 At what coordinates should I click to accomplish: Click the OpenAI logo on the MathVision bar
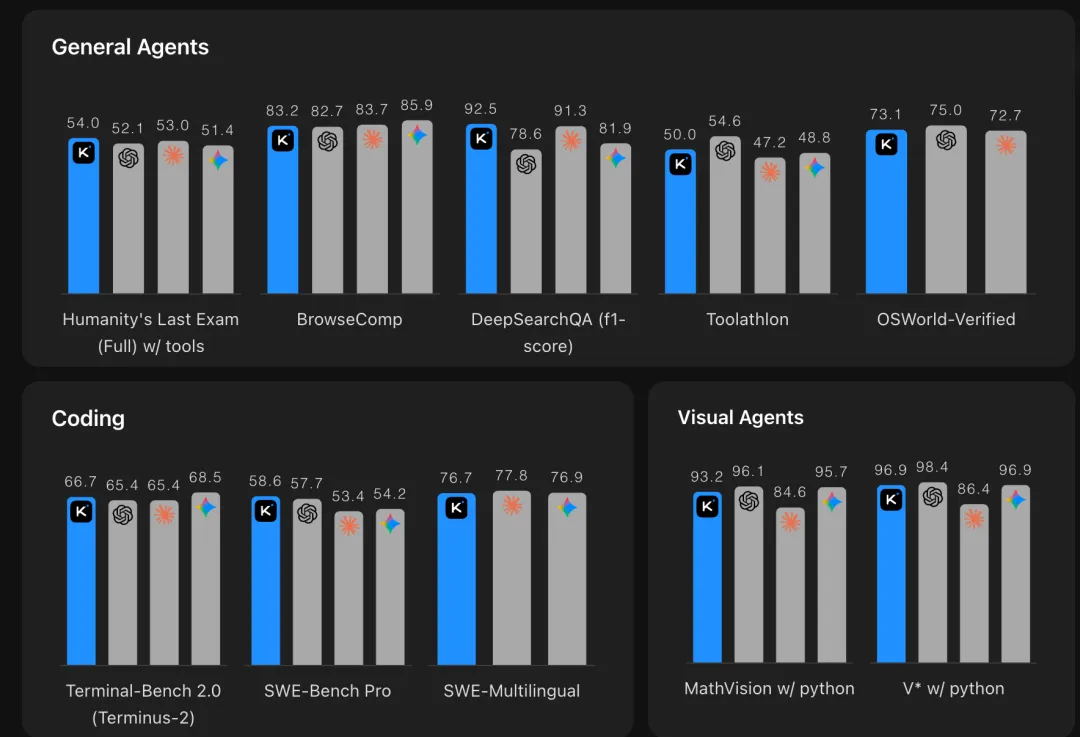pos(749,501)
